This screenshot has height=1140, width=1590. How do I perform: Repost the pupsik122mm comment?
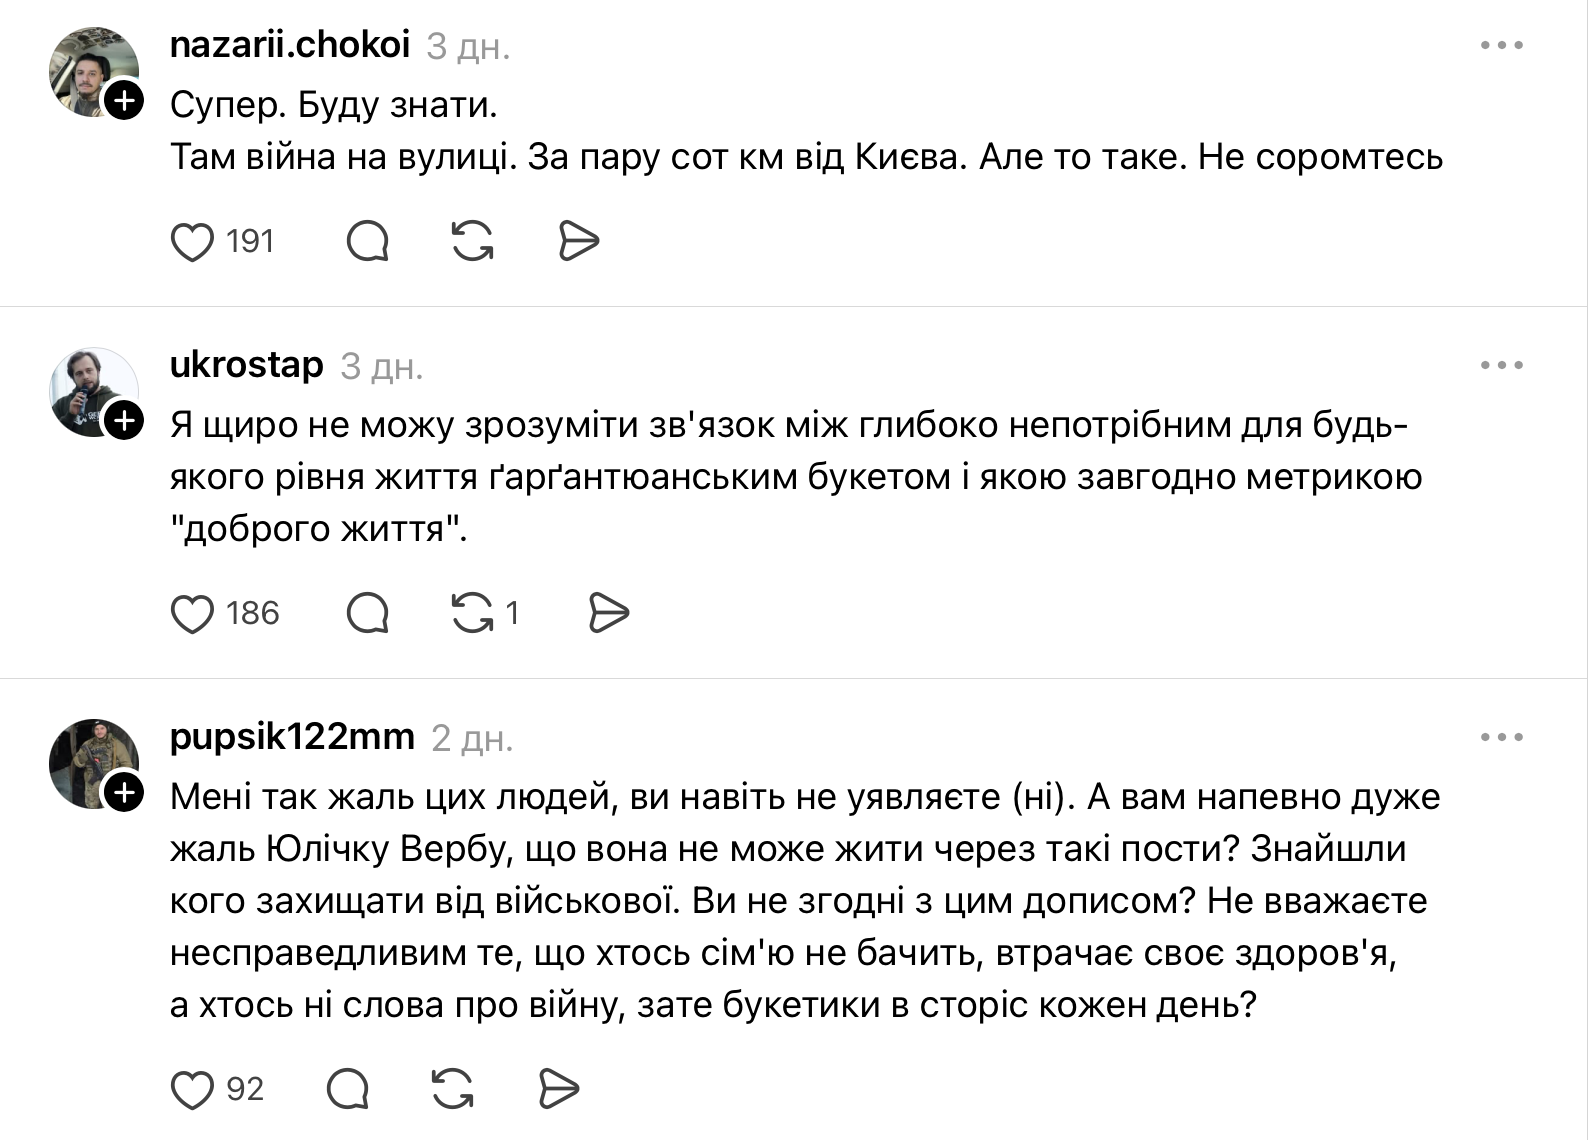click(453, 1090)
